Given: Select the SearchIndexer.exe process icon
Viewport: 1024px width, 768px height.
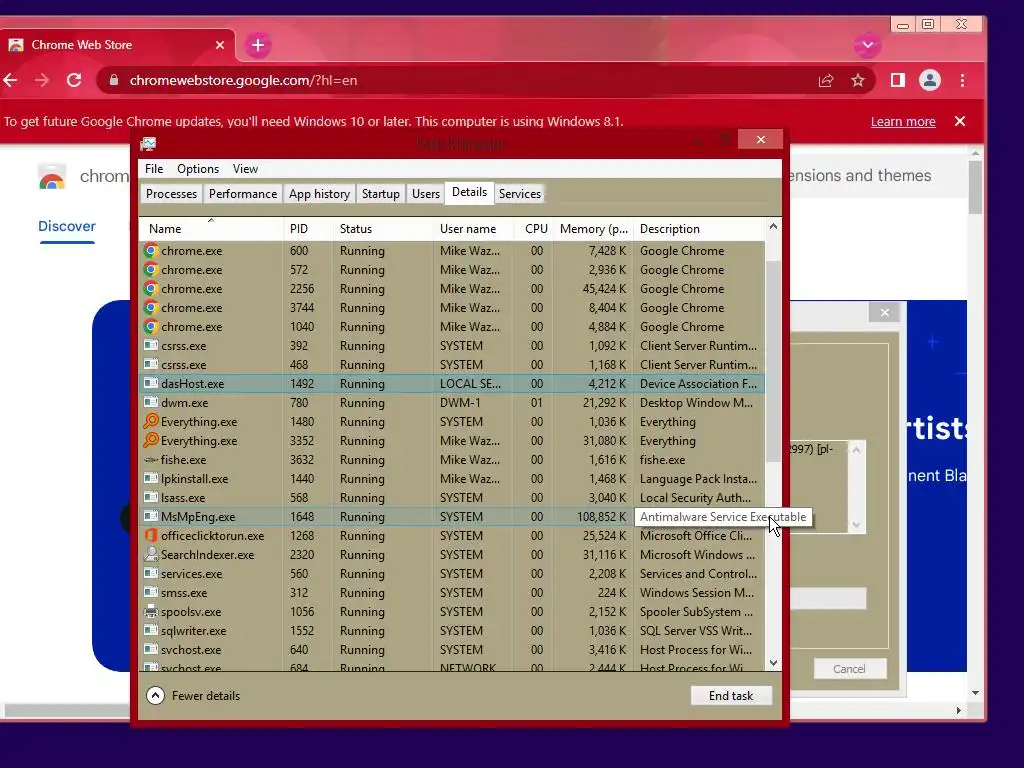Looking at the screenshot, I should [151, 554].
